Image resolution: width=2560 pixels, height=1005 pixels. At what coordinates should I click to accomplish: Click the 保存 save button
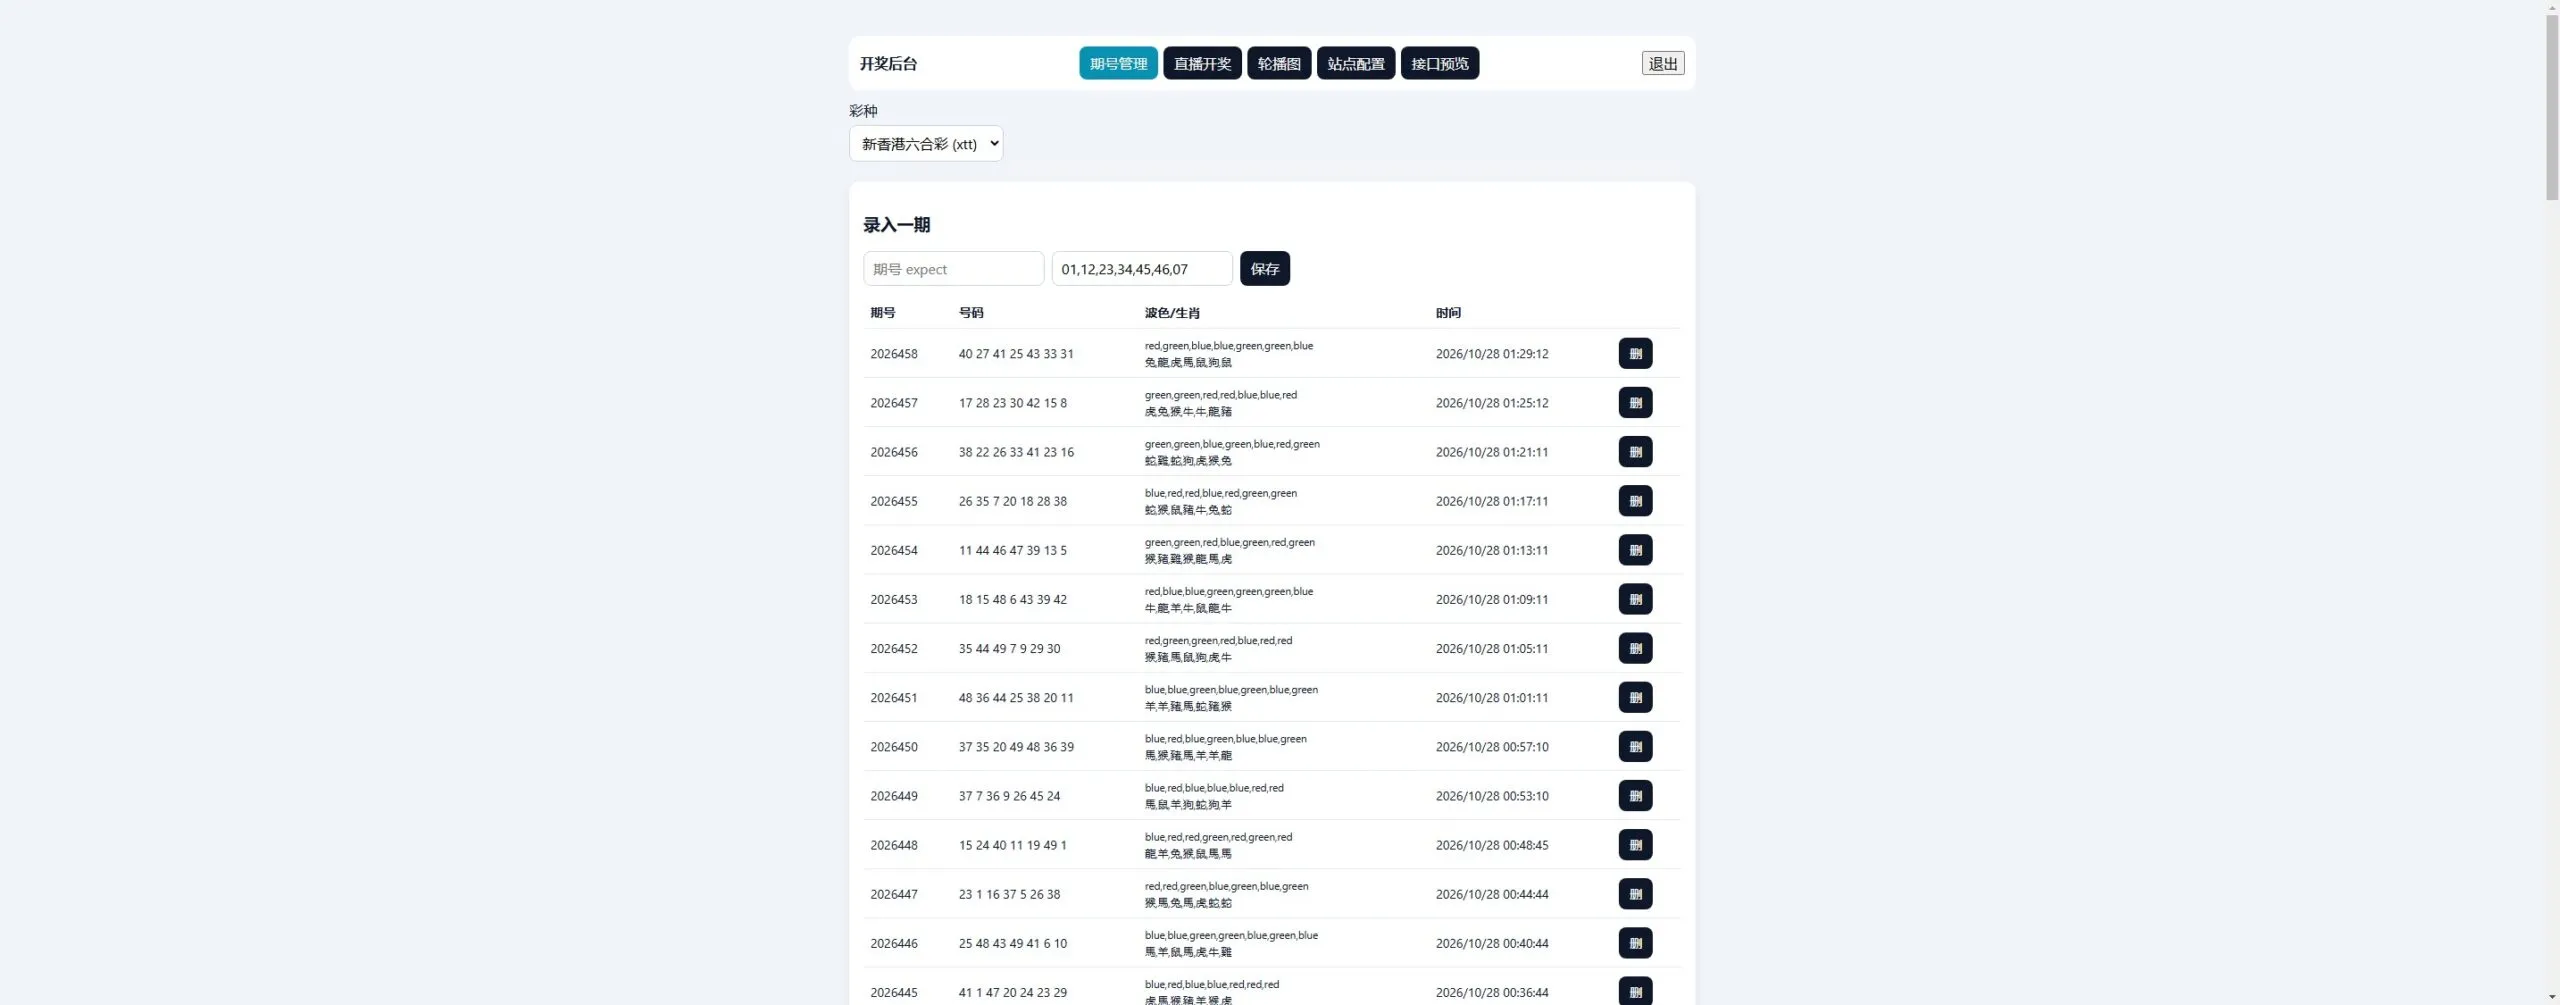1265,268
